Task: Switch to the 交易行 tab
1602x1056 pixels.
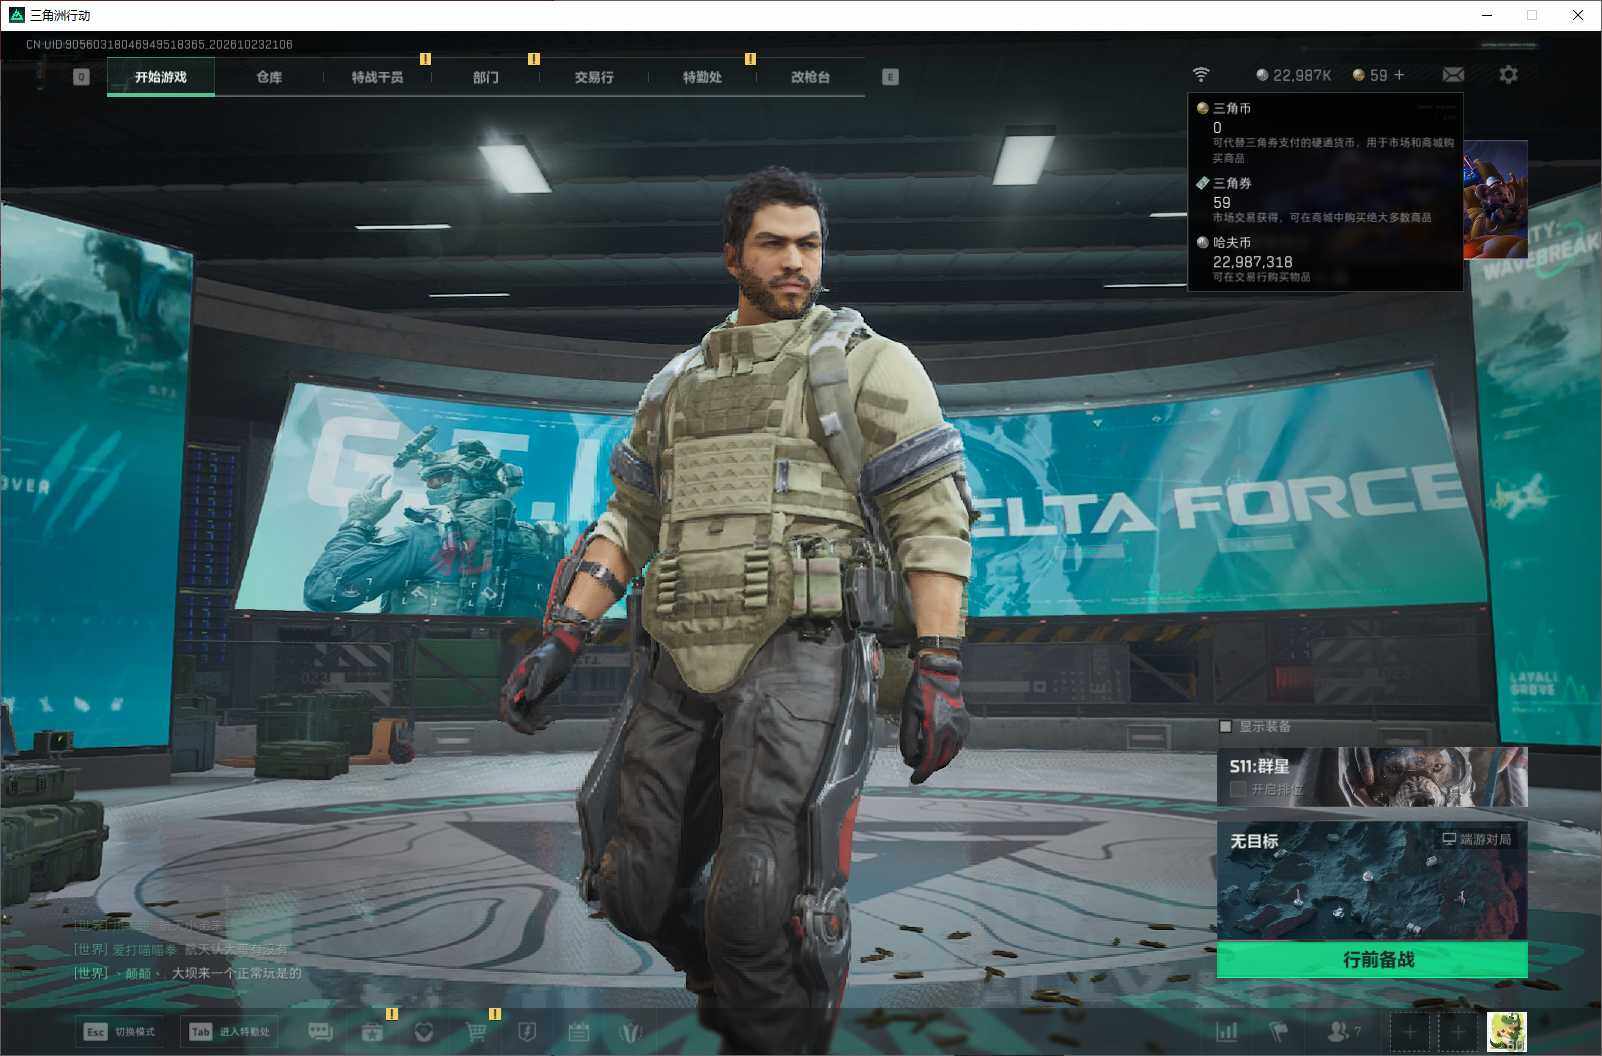Action: 594,77
